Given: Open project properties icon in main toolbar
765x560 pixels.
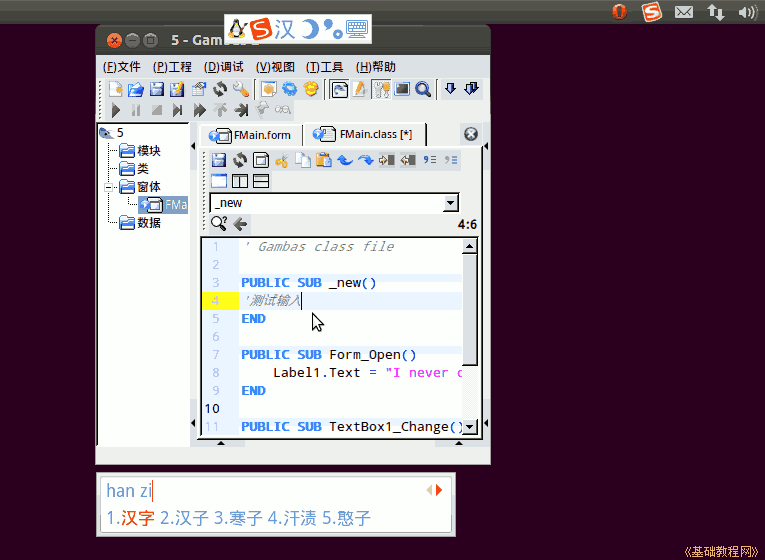Looking at the screenshot, I should point(199,89).
